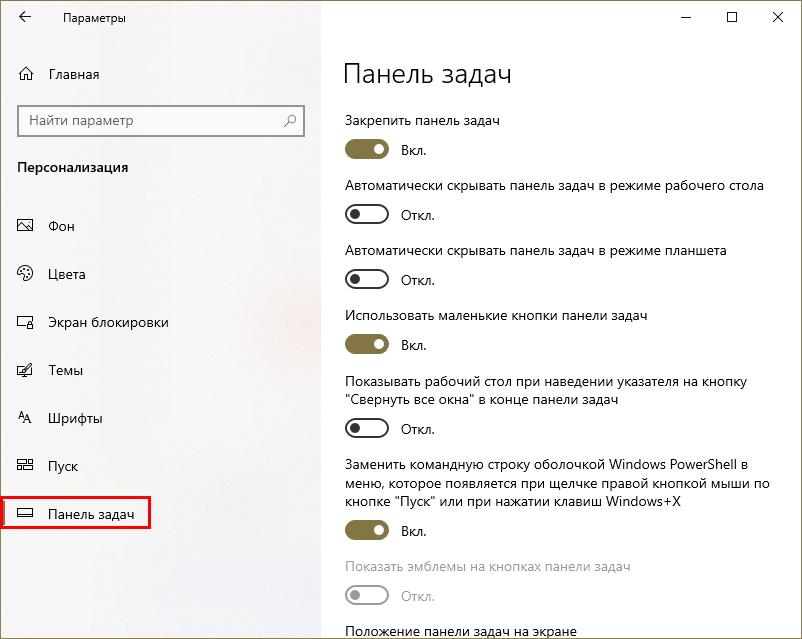The width and height of the screenshot is (802, 639).
Task: Maximize the Параметры window
Action: coord(732,17)
